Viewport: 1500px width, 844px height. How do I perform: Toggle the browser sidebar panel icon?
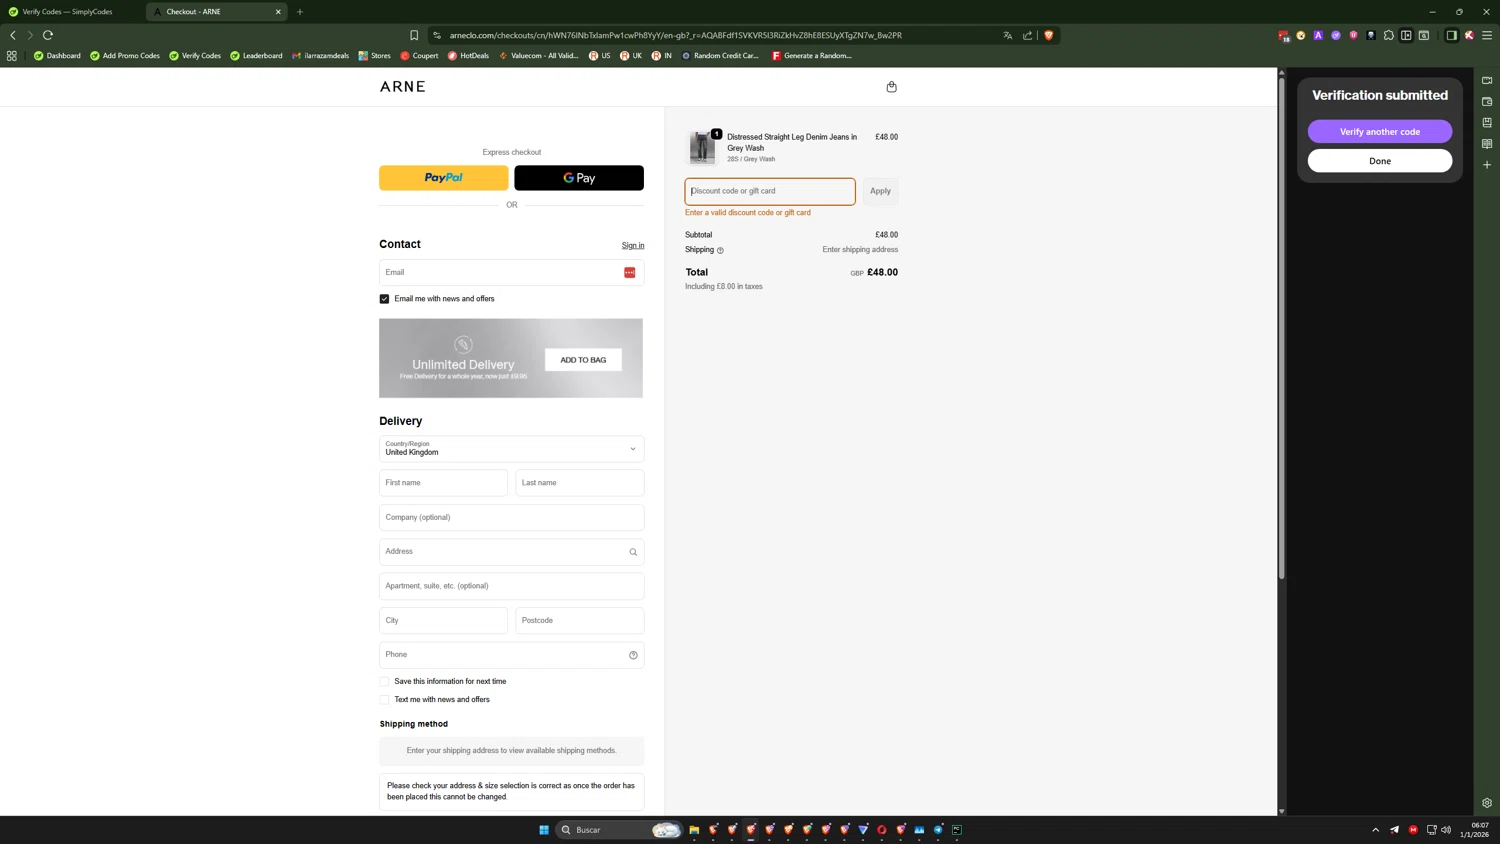pos(1452,35)
